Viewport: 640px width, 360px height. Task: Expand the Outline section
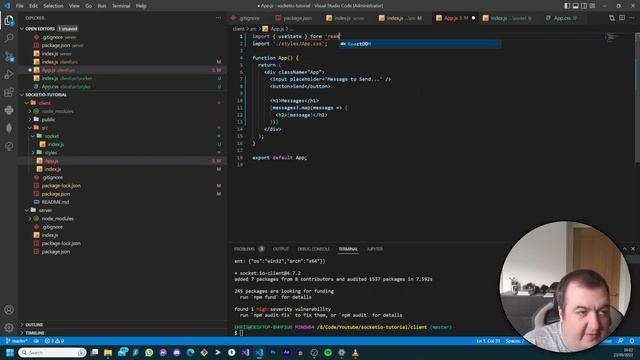[x=22, y=324]
